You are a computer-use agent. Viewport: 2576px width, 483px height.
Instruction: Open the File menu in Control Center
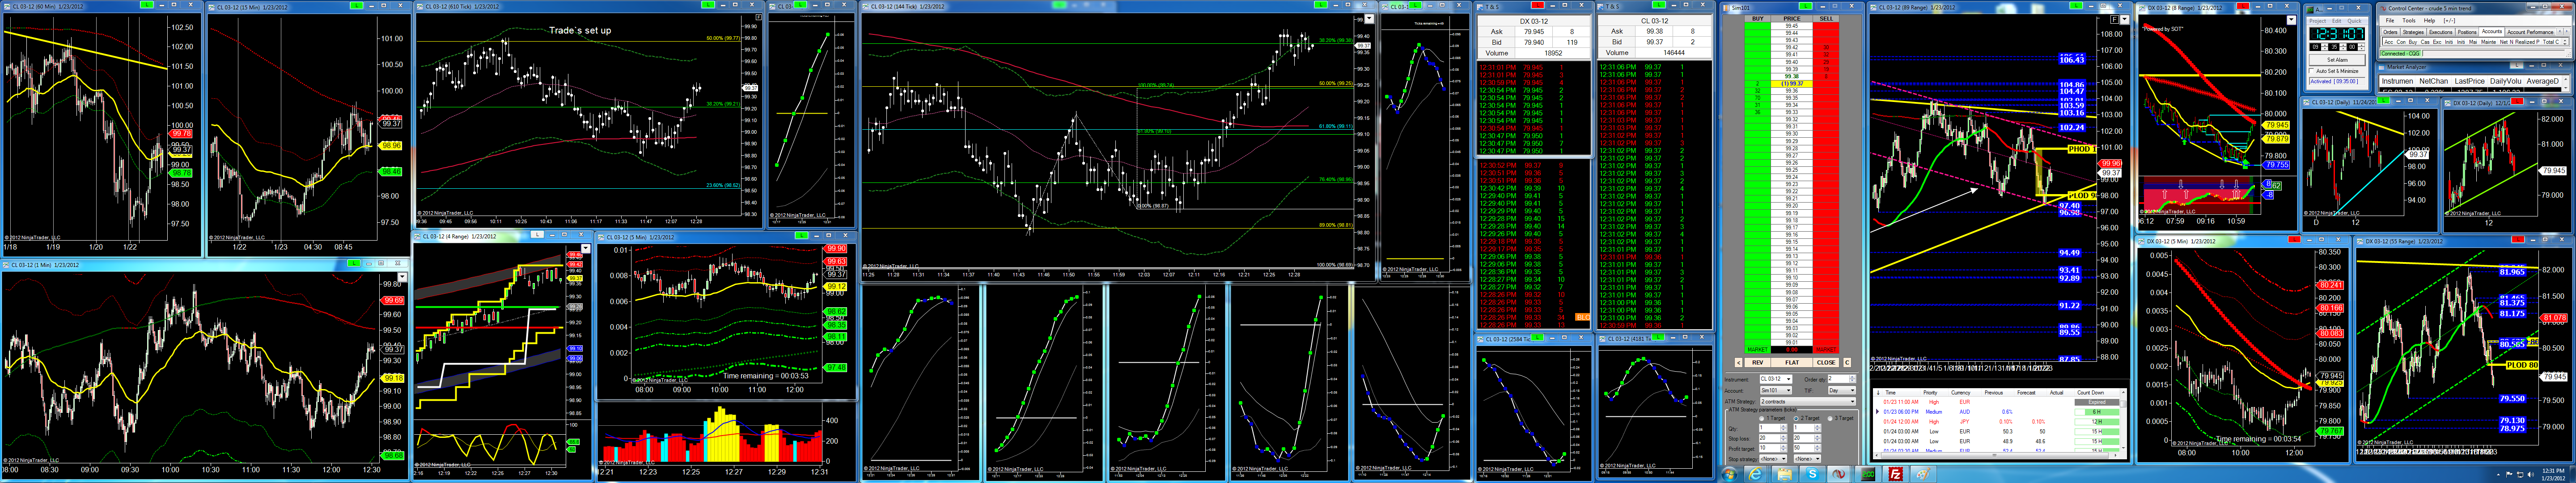pyautogui.click(x=2390, y=20)
